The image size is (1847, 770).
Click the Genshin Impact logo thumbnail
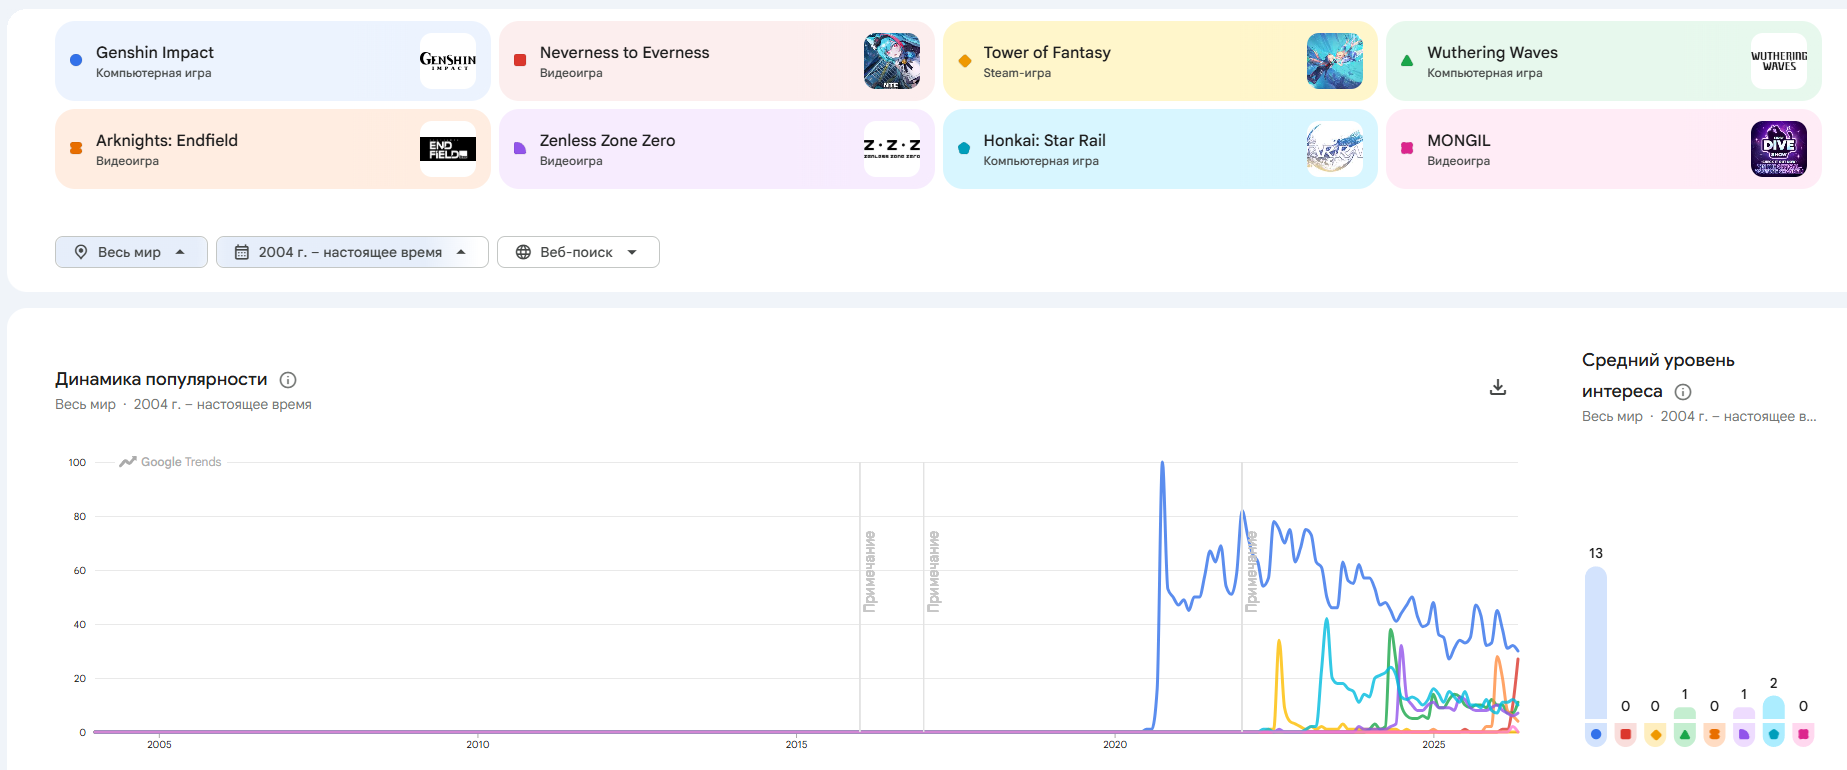click(x=448, y=61)
